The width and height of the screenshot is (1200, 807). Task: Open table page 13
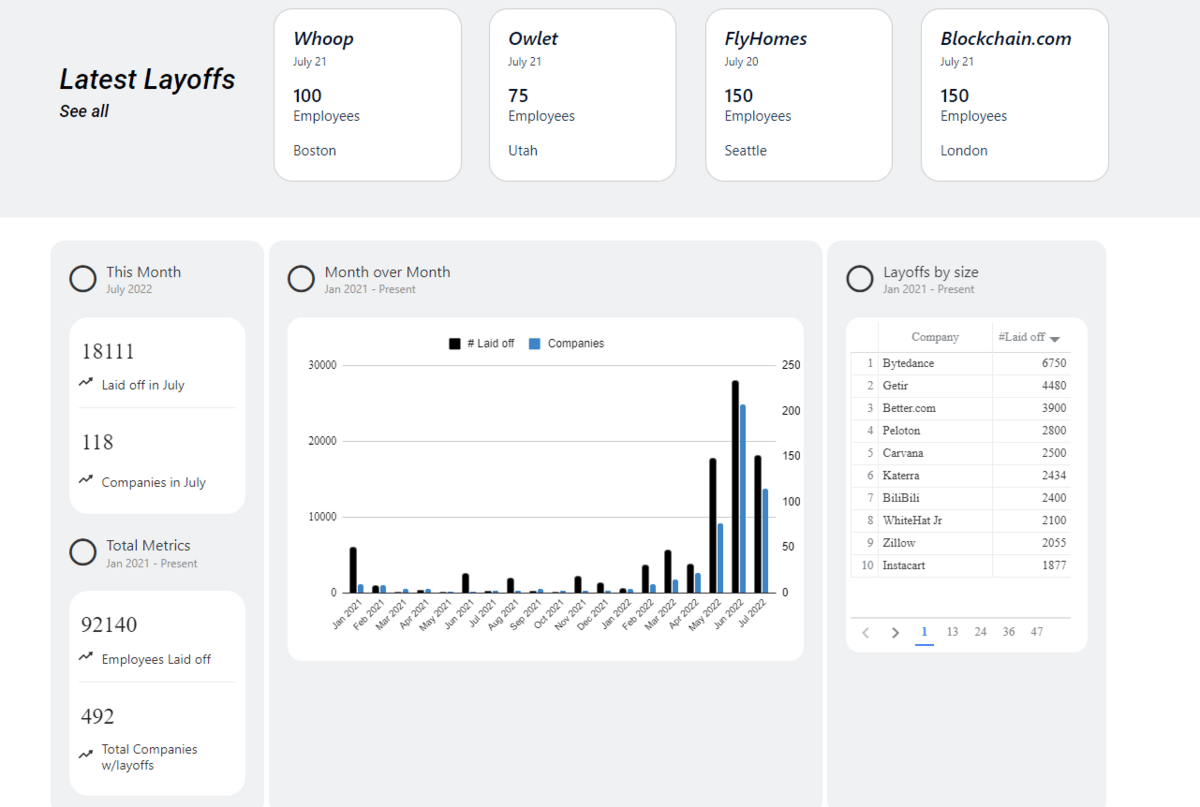coord(952,632)
